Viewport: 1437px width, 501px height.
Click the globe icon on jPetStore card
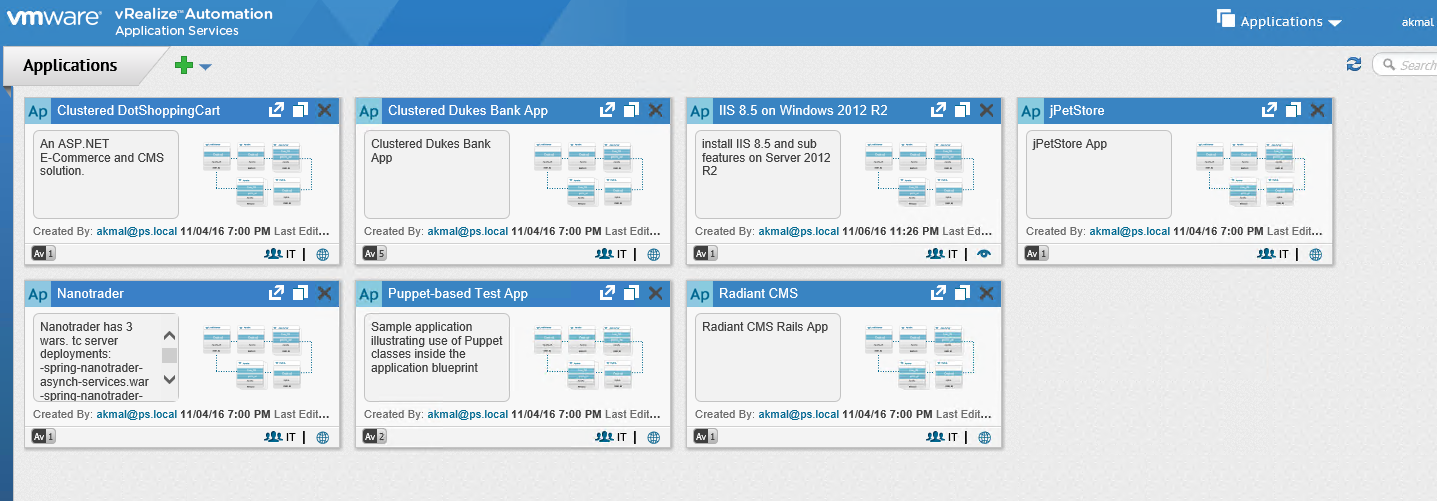coord(1315,255)
